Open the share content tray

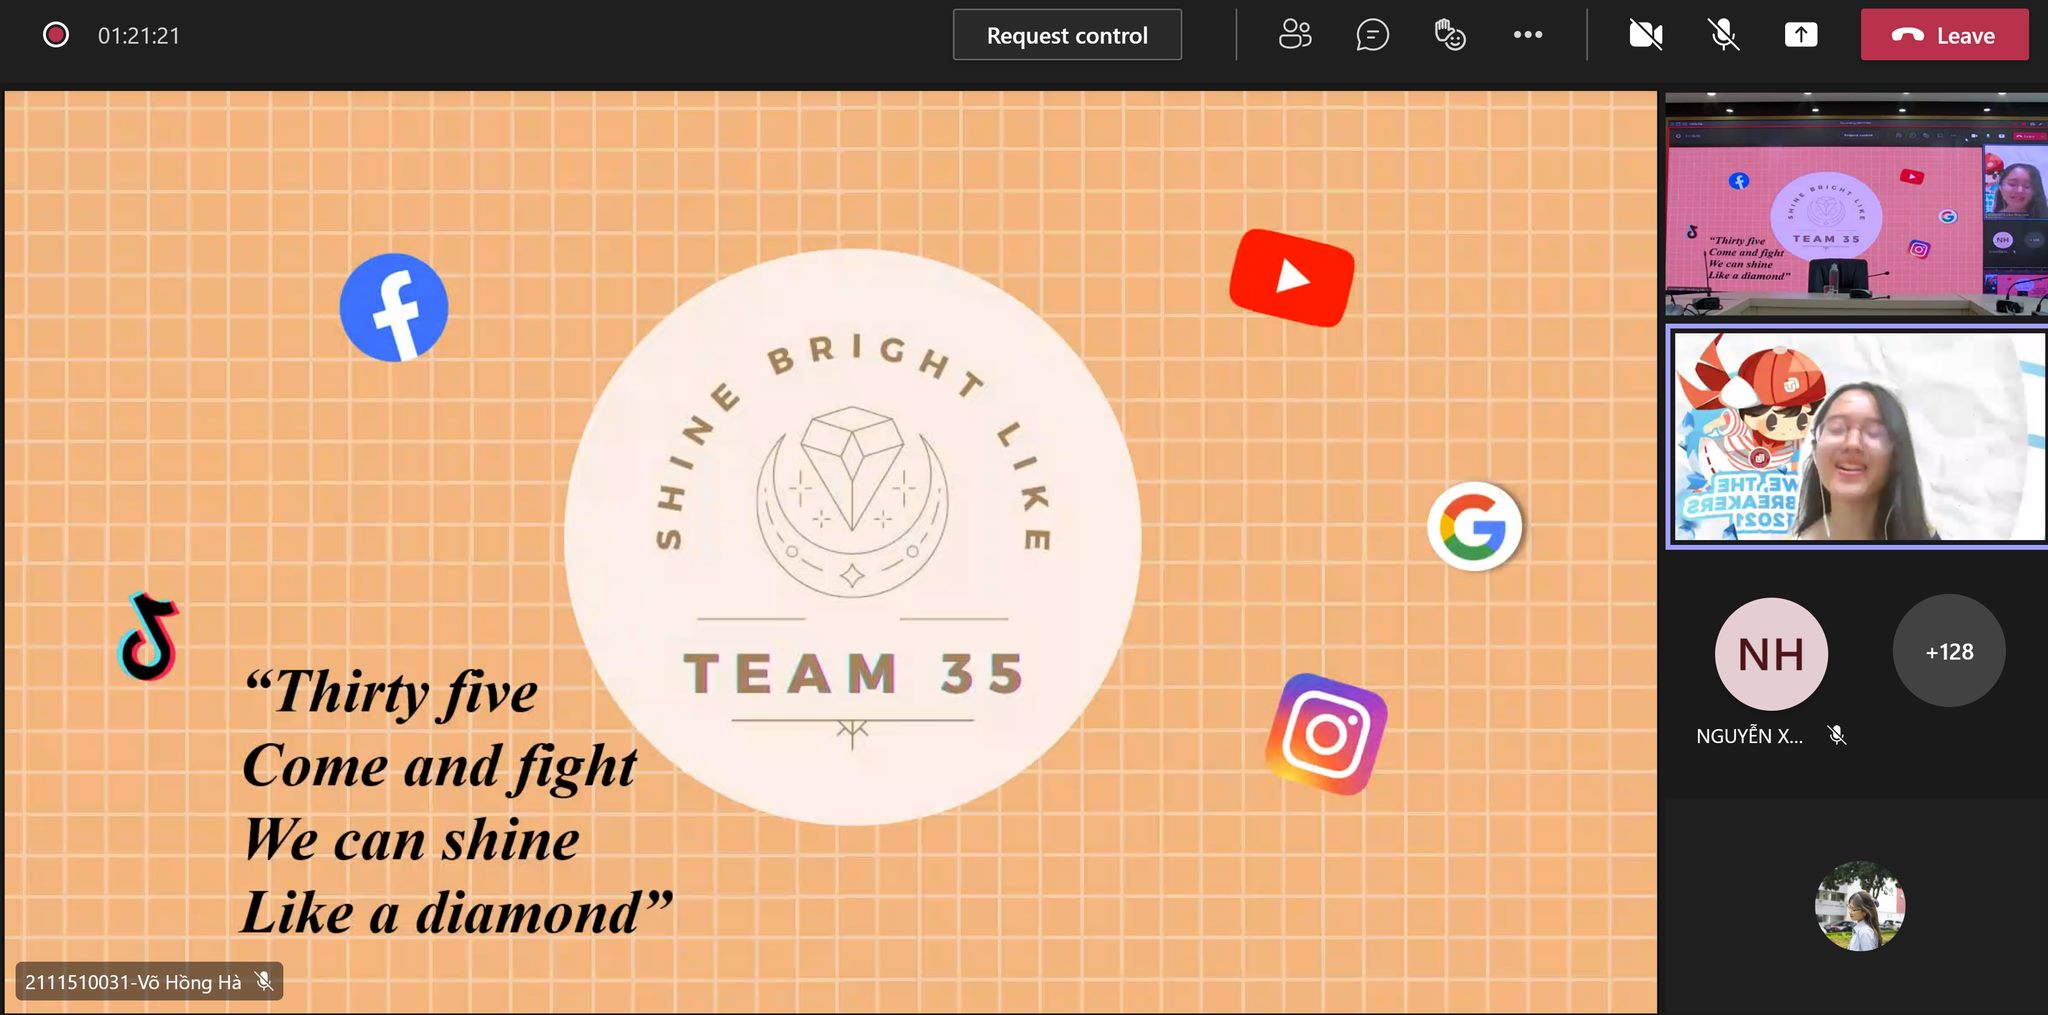[x=1801, y=35]
